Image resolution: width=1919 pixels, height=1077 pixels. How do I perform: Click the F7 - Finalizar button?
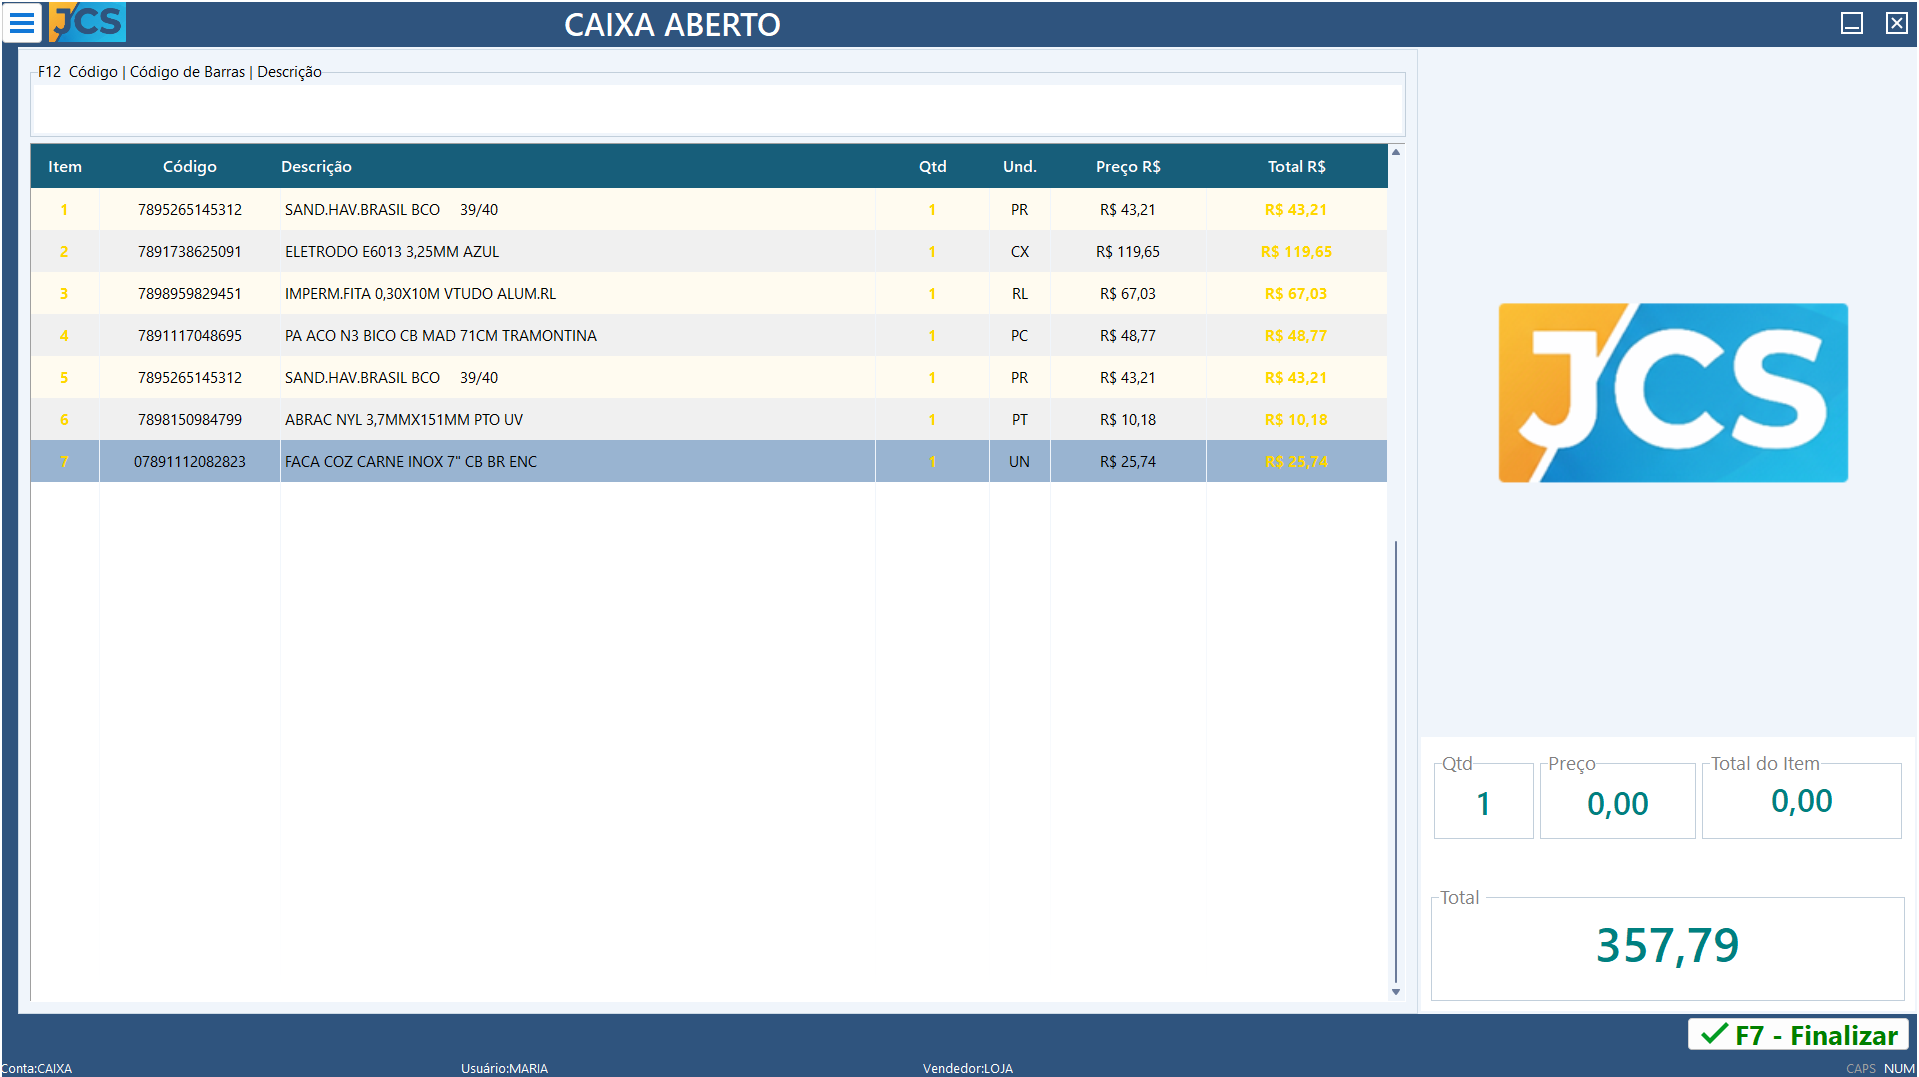1798,1035
